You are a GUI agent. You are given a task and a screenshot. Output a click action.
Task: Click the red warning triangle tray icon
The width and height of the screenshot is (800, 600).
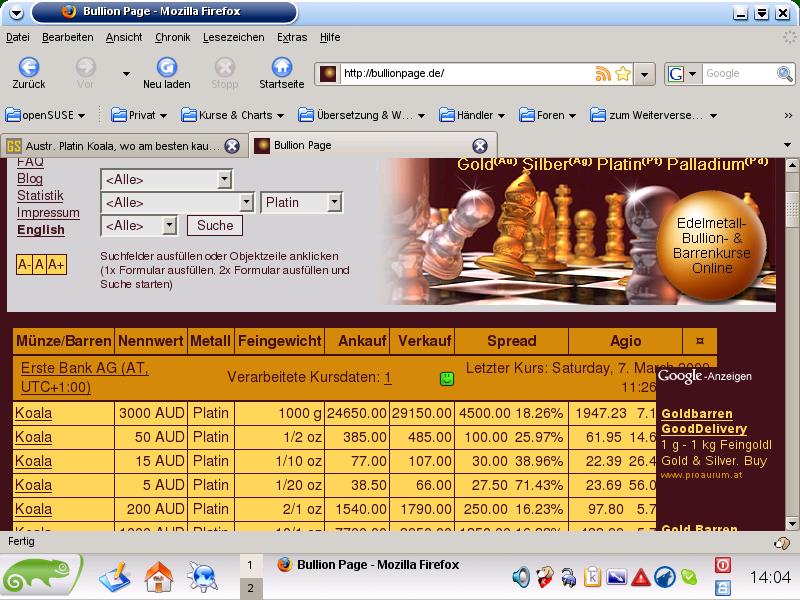640,577
